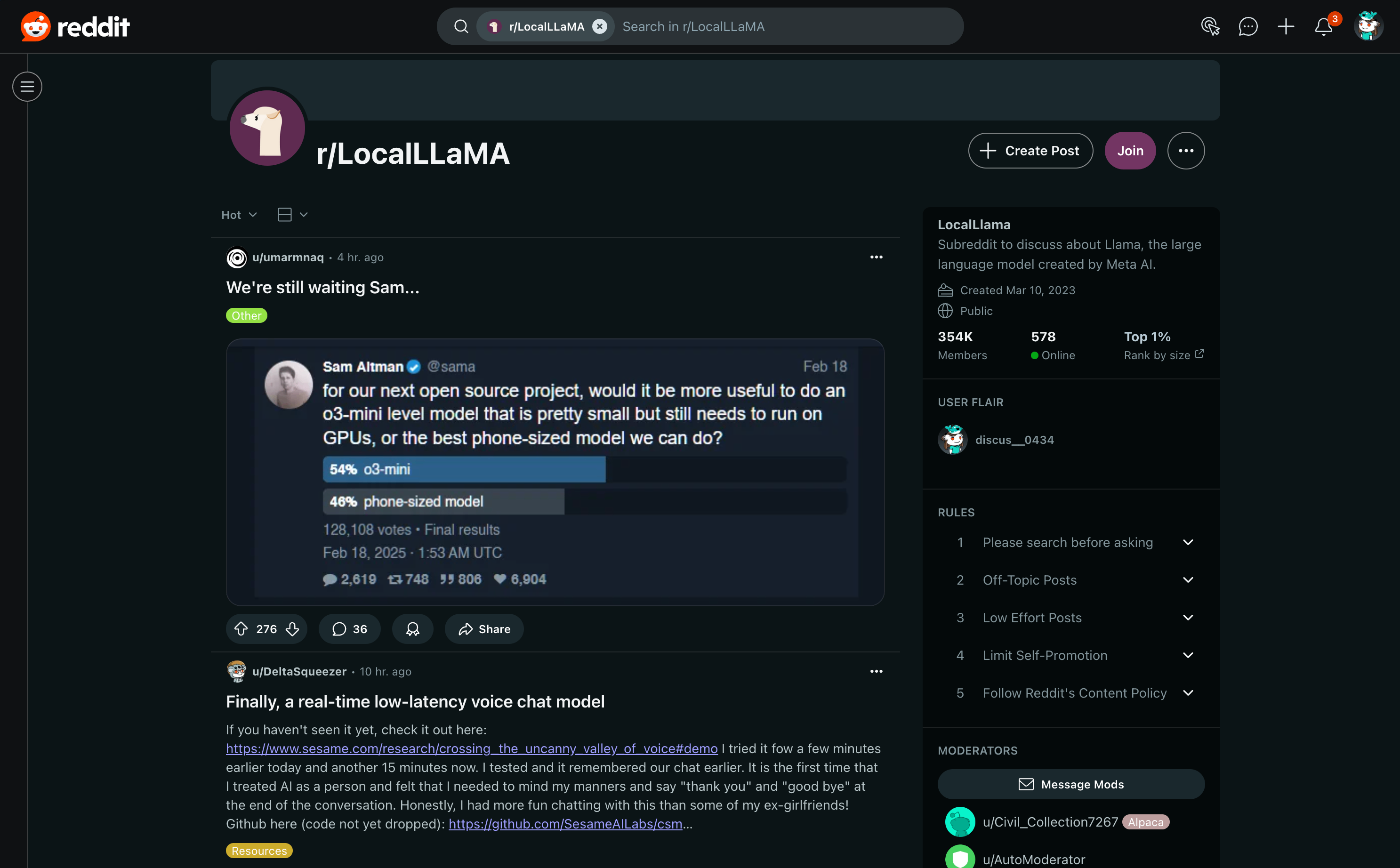Downvote the post with 276 votes

293,629
